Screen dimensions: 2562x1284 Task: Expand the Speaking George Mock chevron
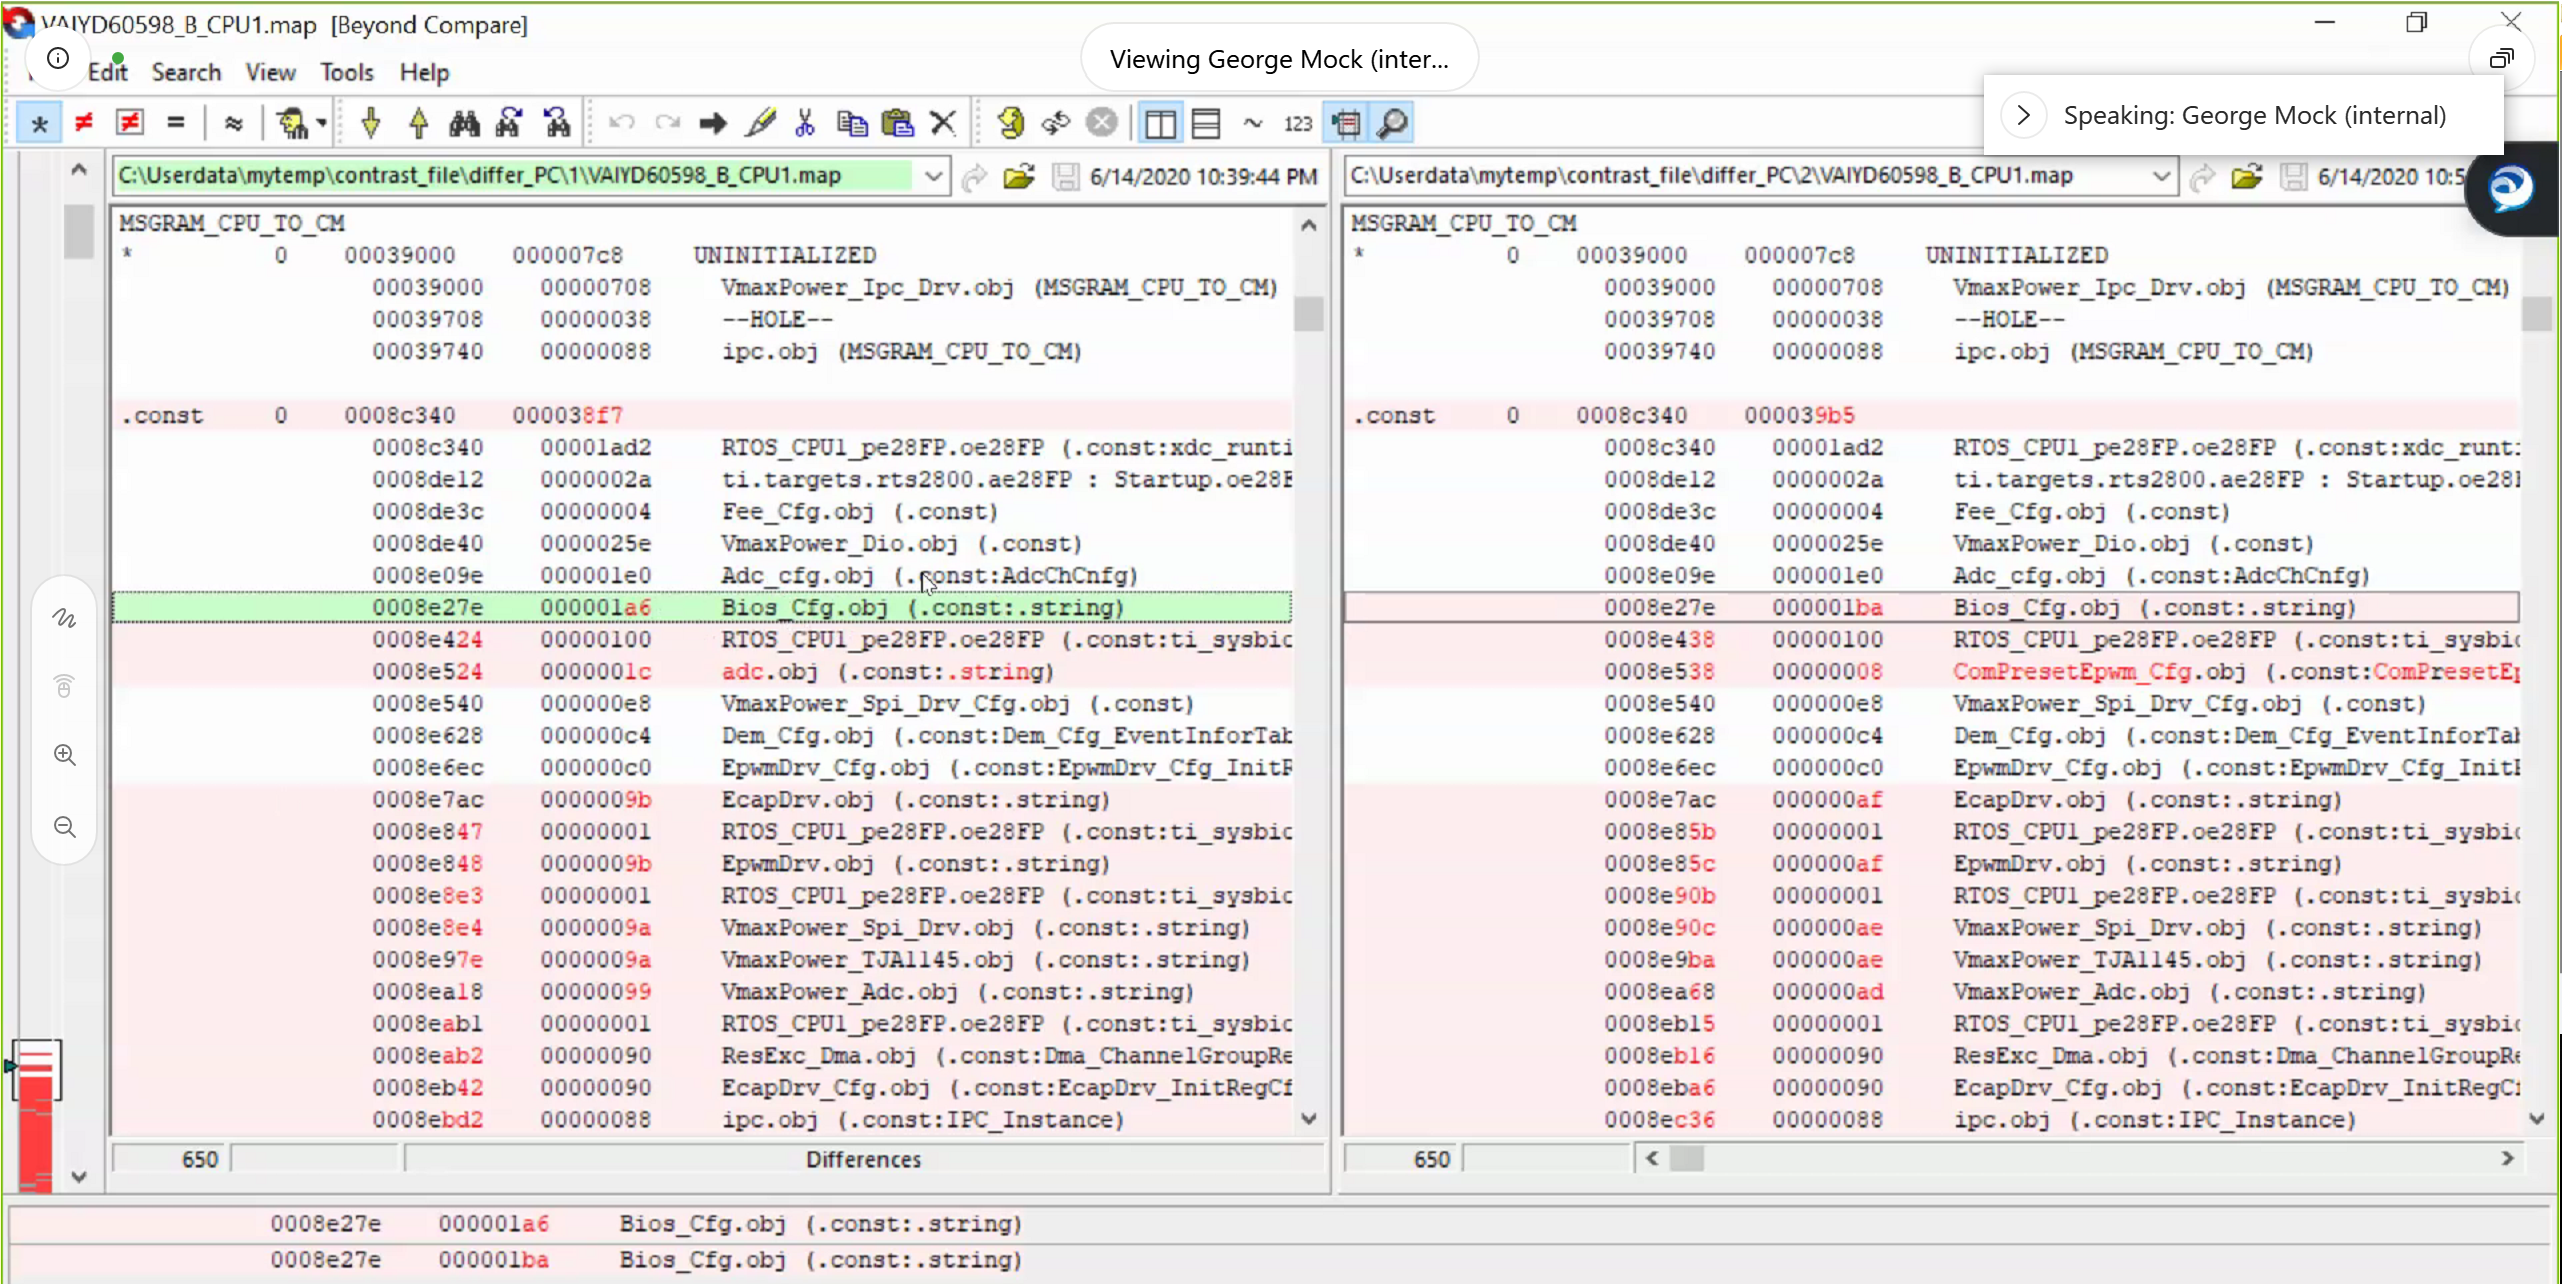coord(2023,115)
